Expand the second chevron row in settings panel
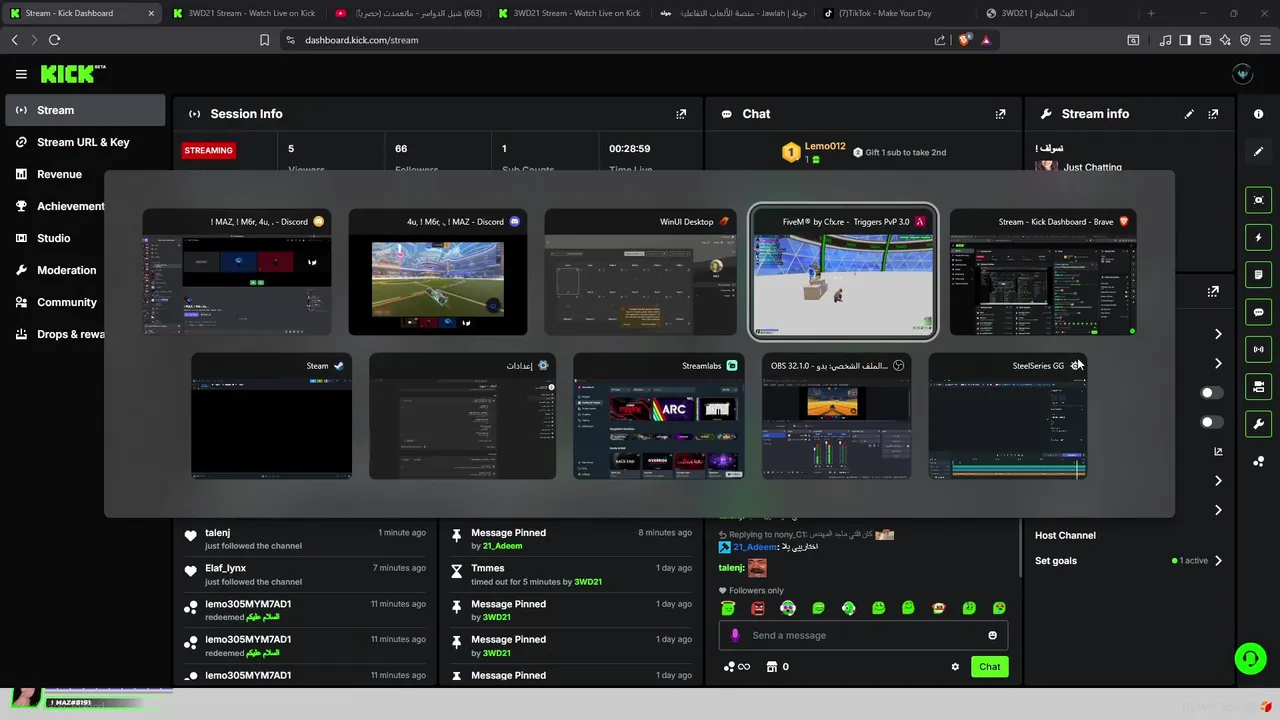 (x=1218, y=363)
